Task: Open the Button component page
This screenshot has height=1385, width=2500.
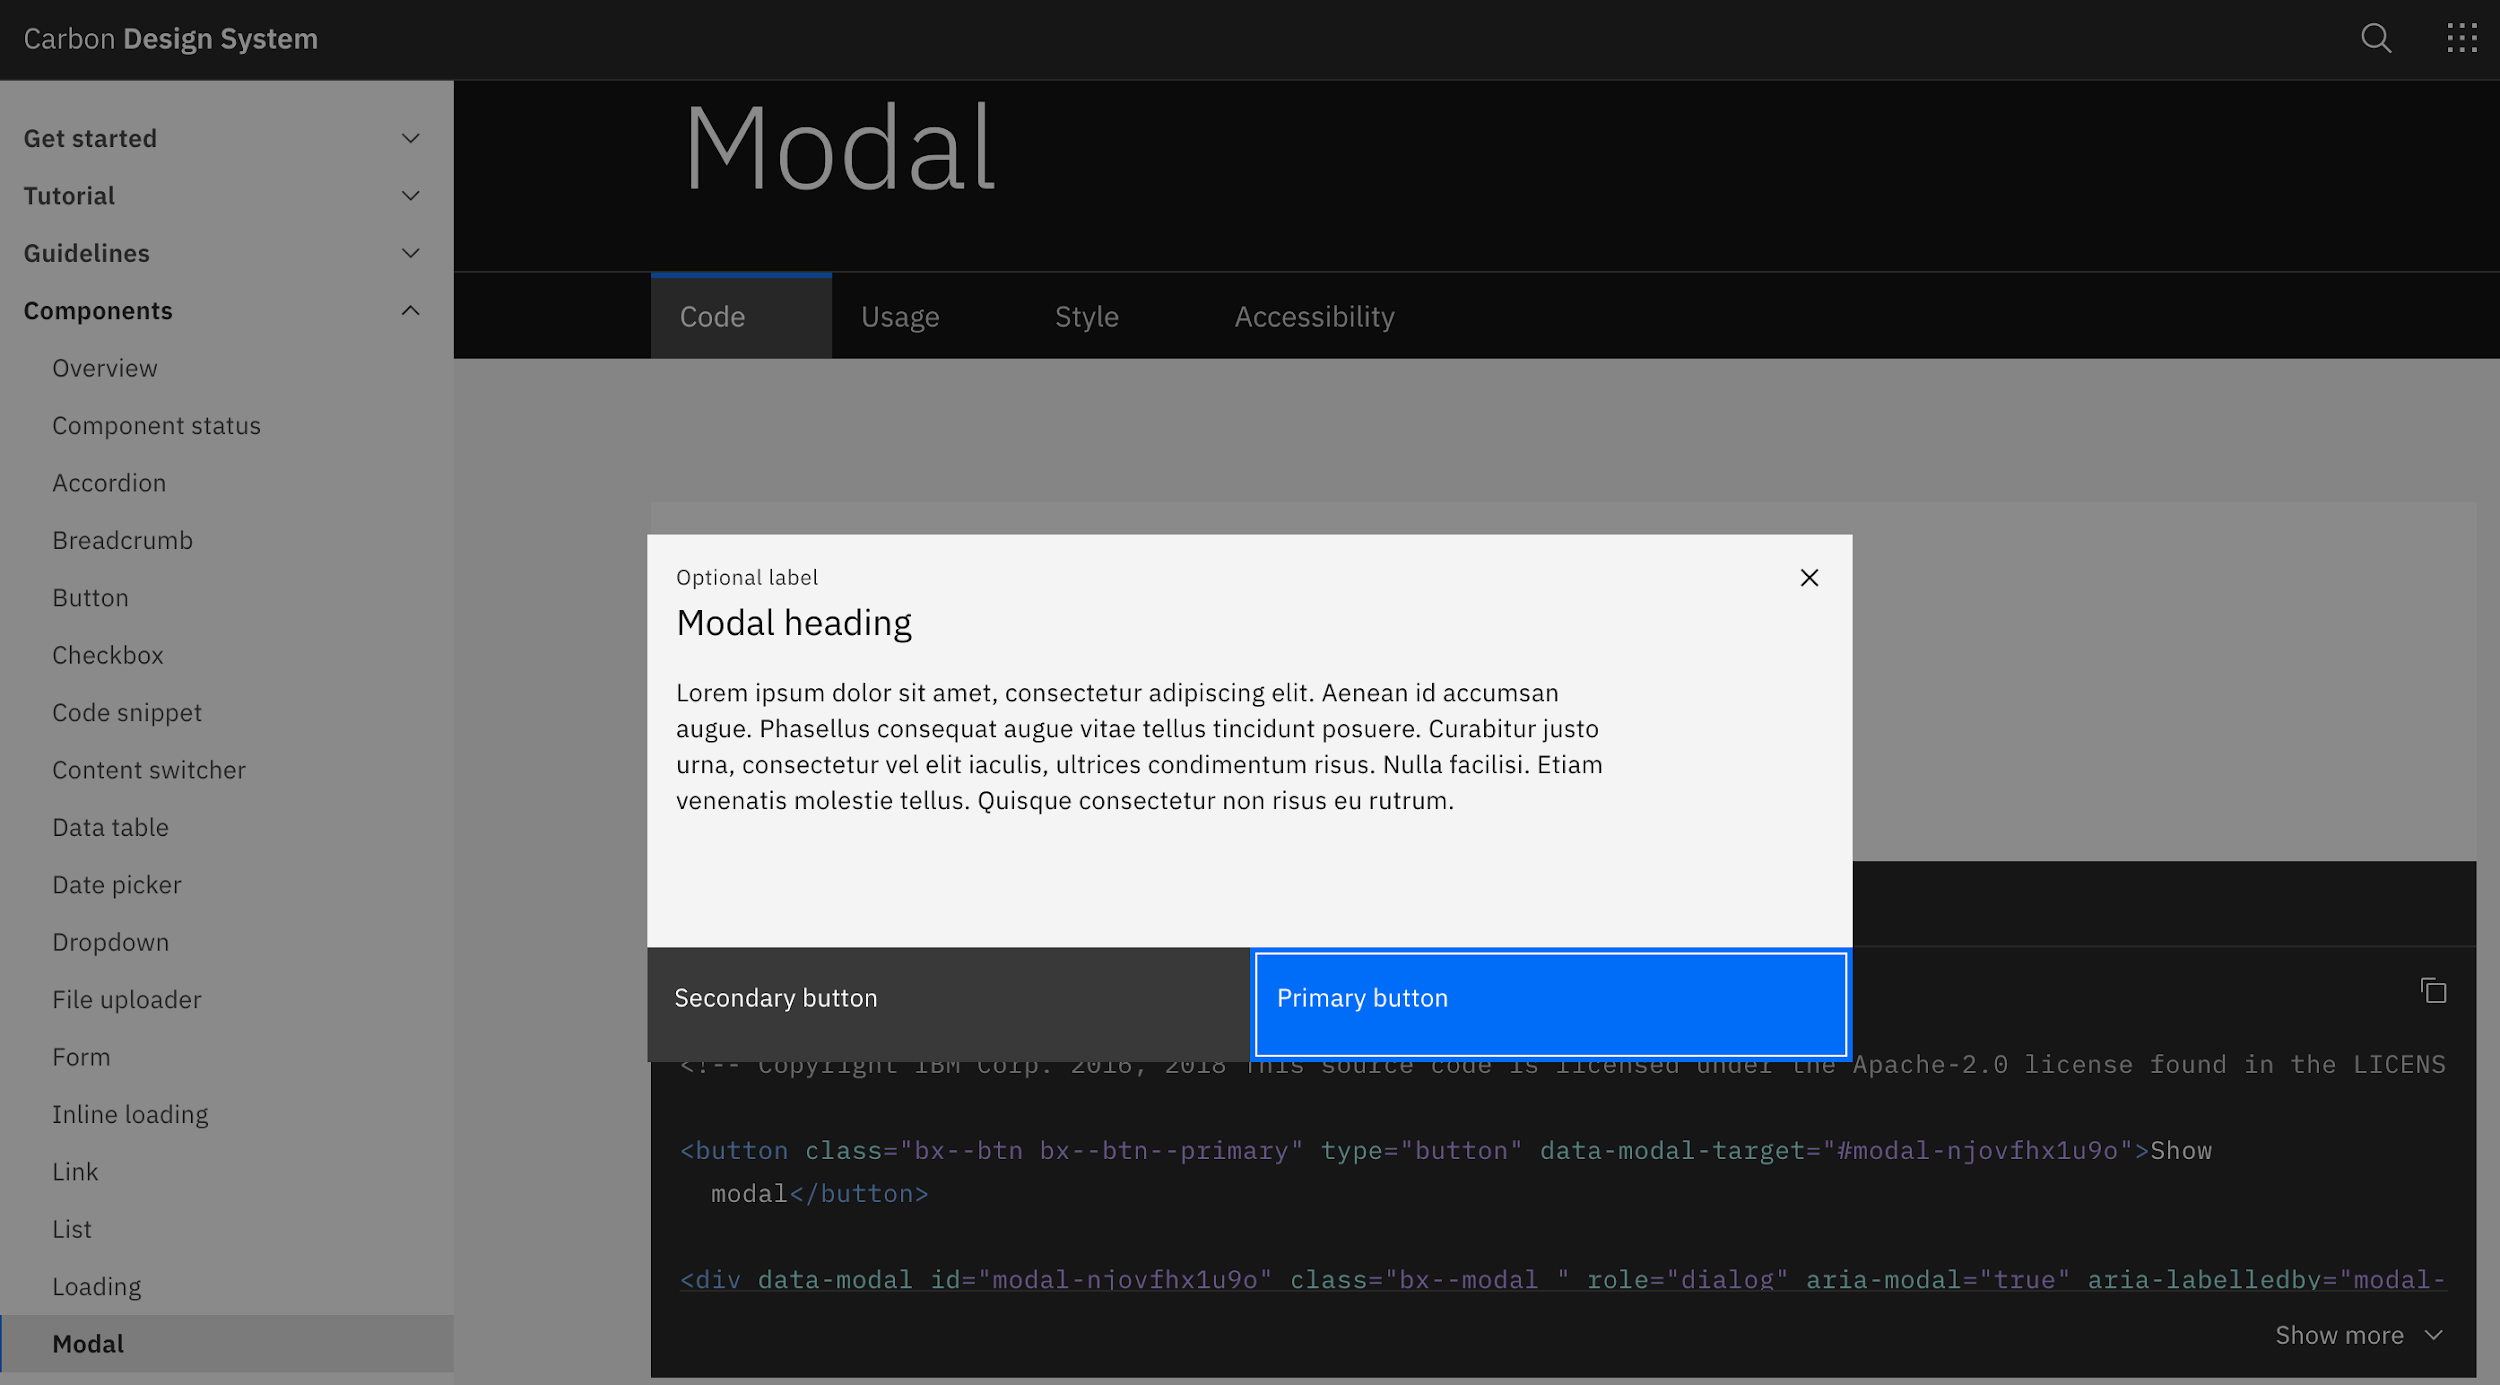Action: [90, 597]
